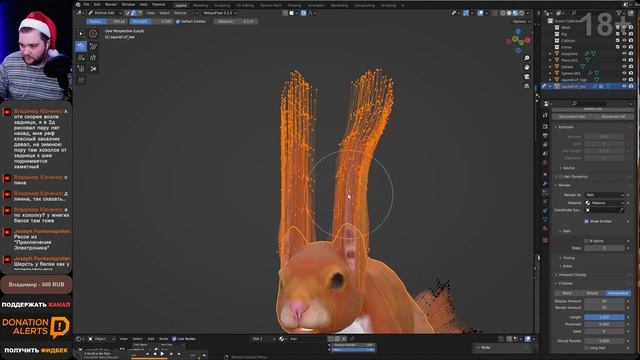Activate the Select Box tool
This screenshot has height=360, width=640.
point(81,33)
